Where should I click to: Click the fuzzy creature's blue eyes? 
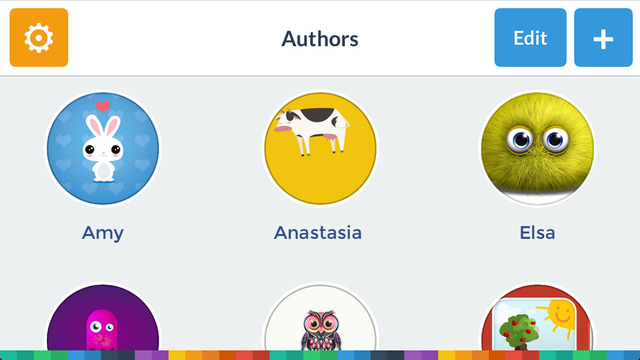pyautogui.click(x=538, y=140)
